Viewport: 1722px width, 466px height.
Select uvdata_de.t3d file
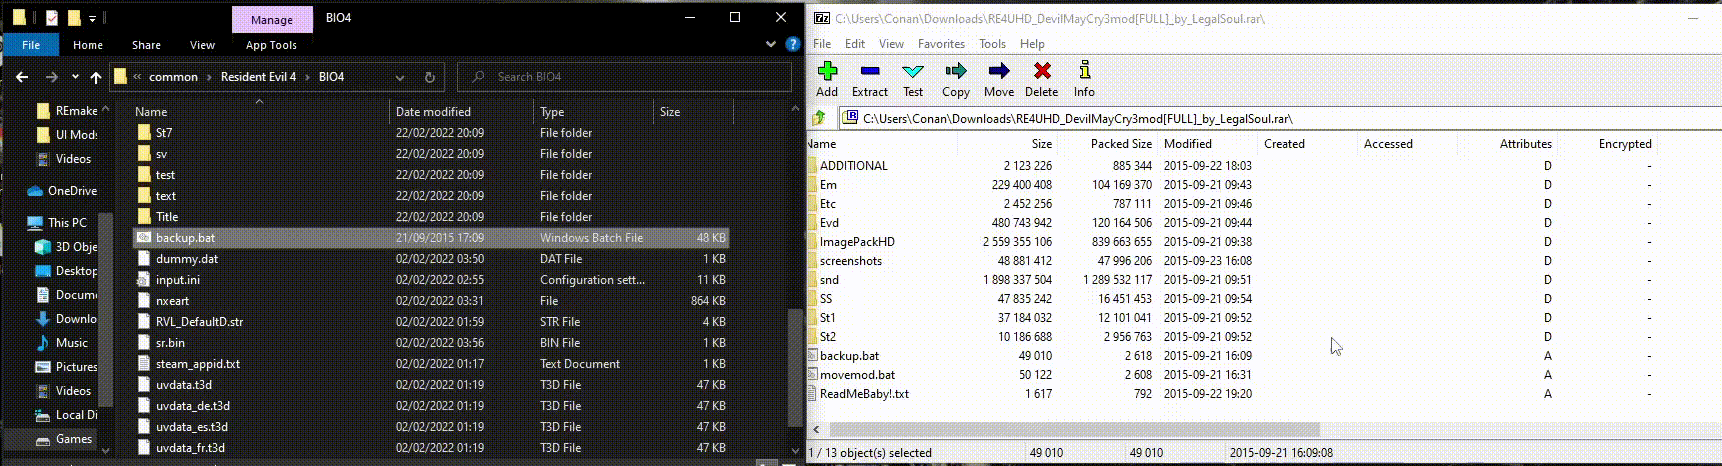(431, 406)
